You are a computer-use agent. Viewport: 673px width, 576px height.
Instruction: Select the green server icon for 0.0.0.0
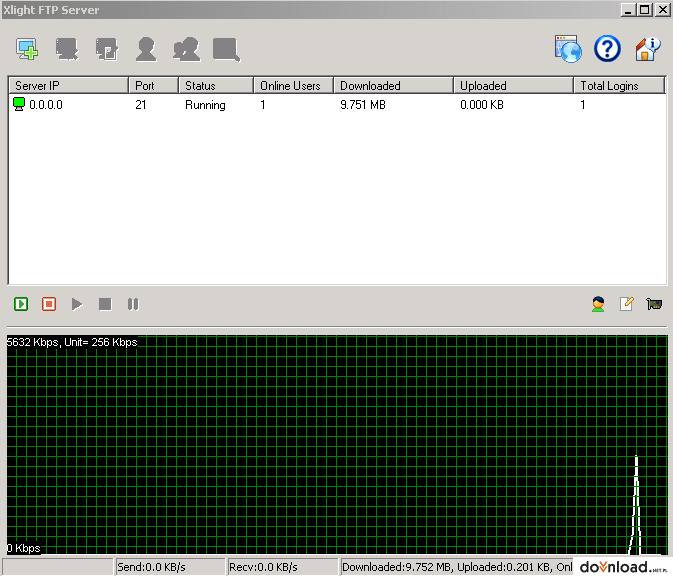(x=19, y=104)
